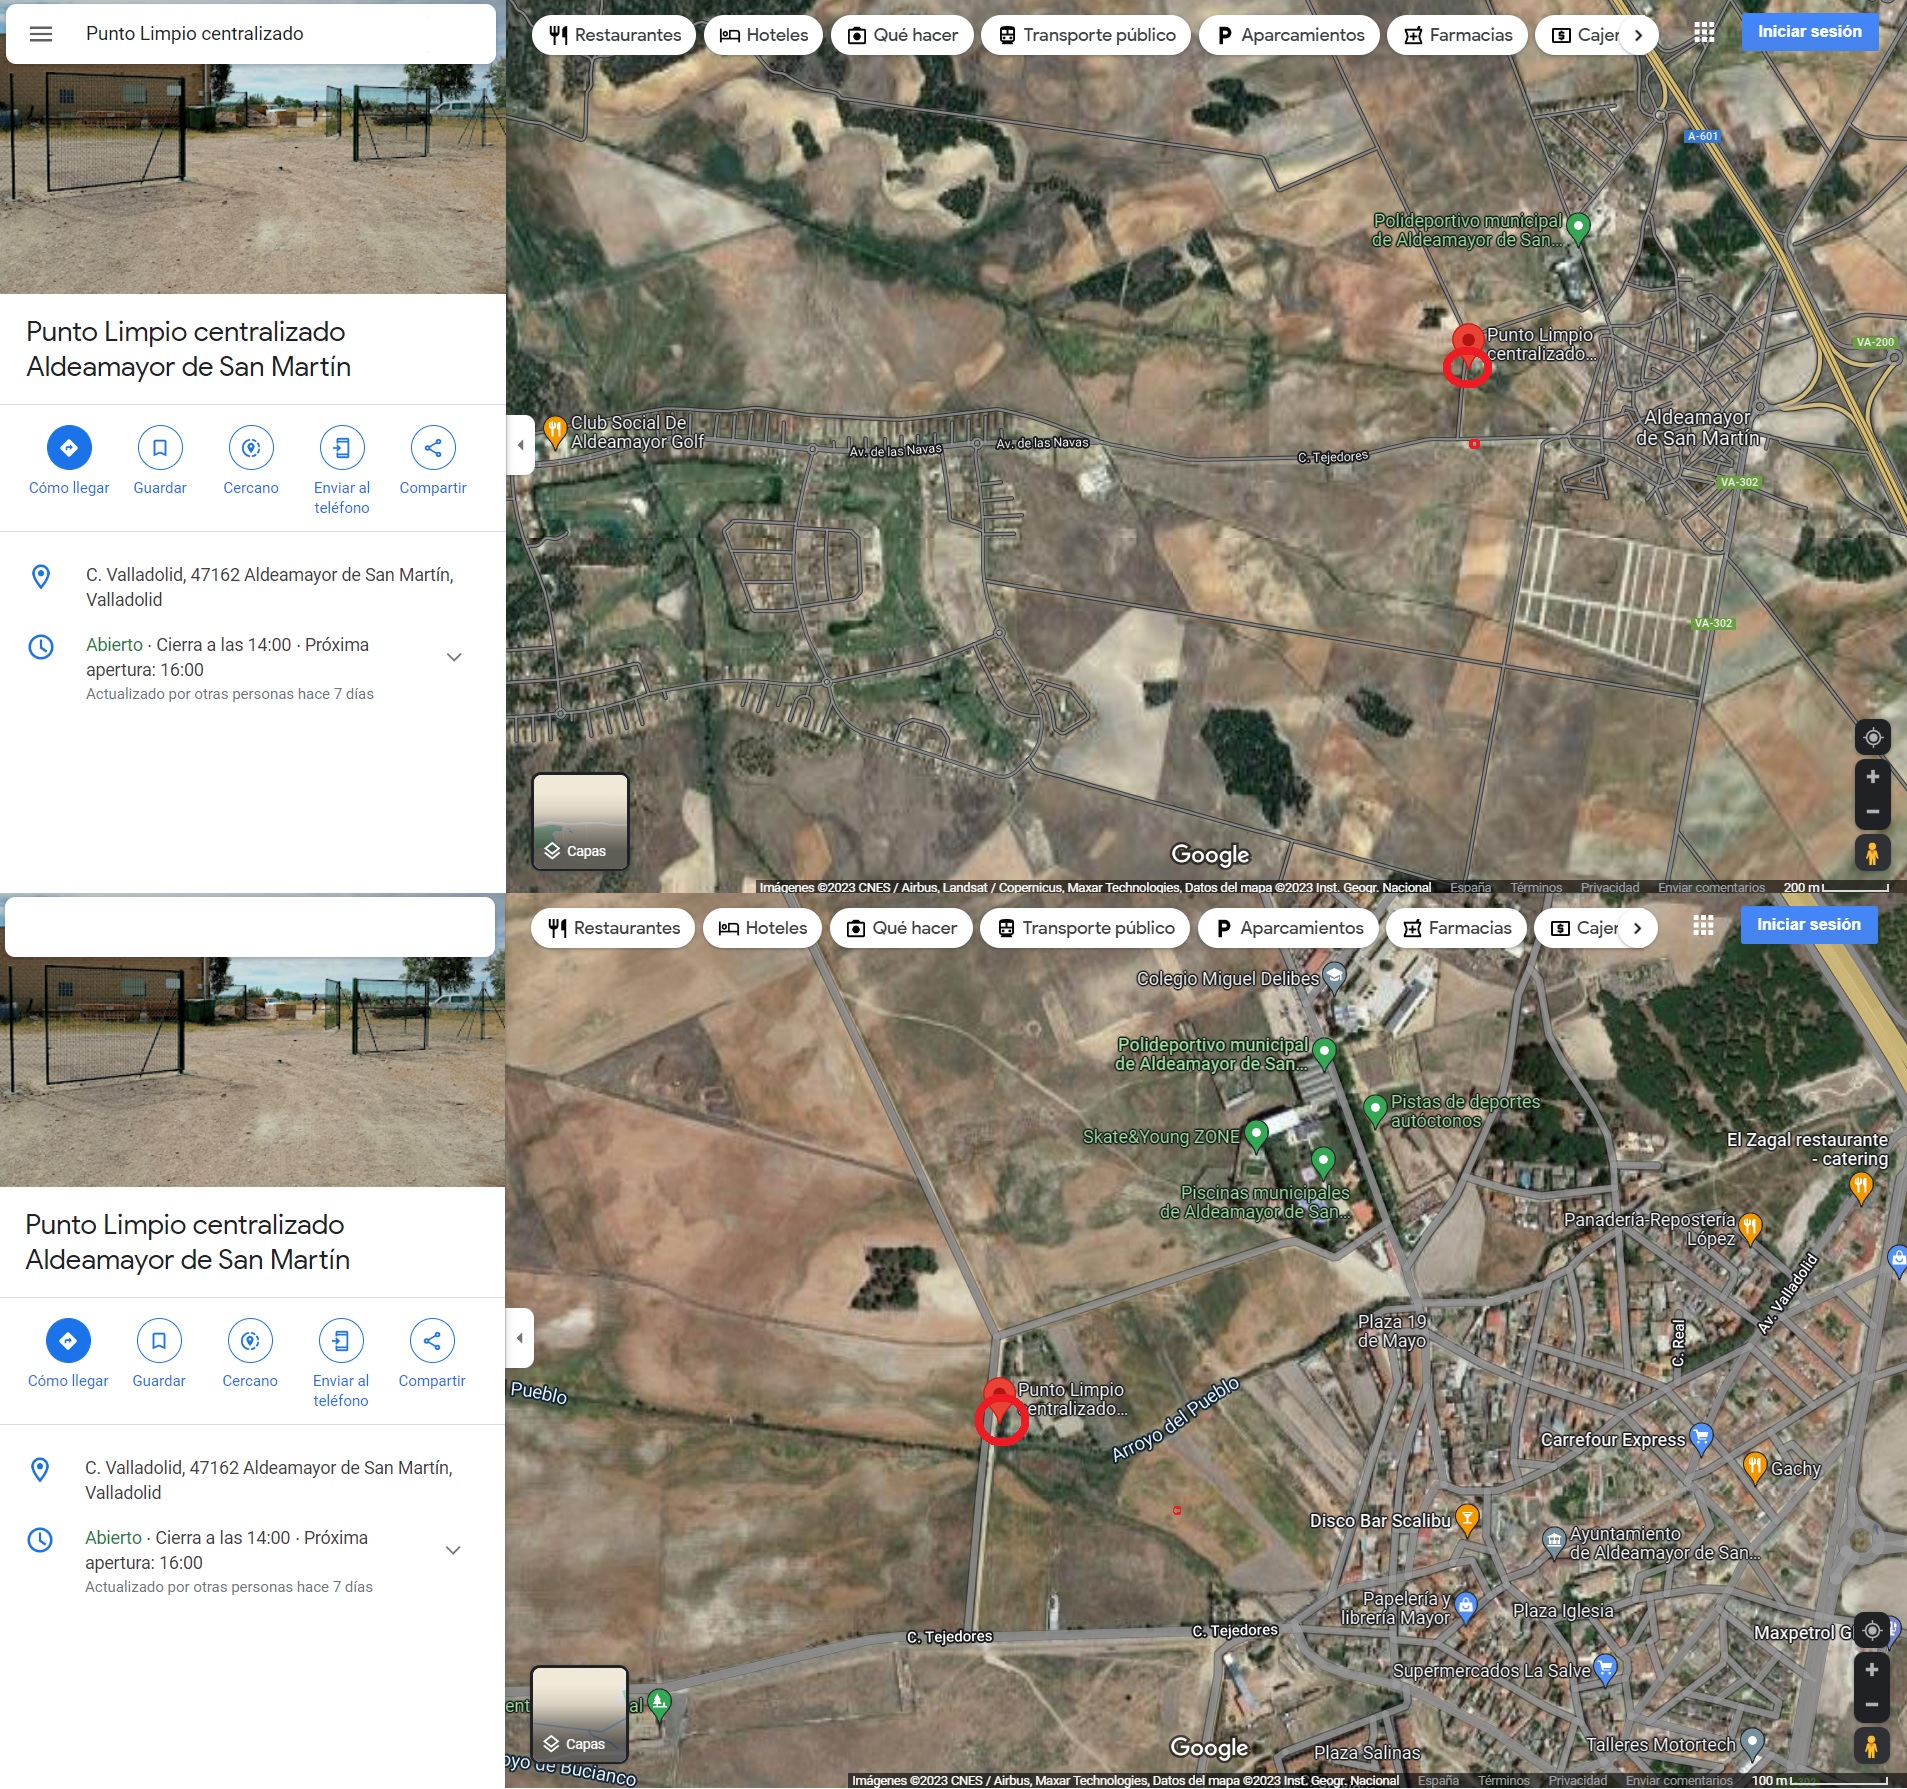Screen dimensions: 1907x1789
Task: Click Cercano nearby icon in lower panel
Action: point(250,1340)
